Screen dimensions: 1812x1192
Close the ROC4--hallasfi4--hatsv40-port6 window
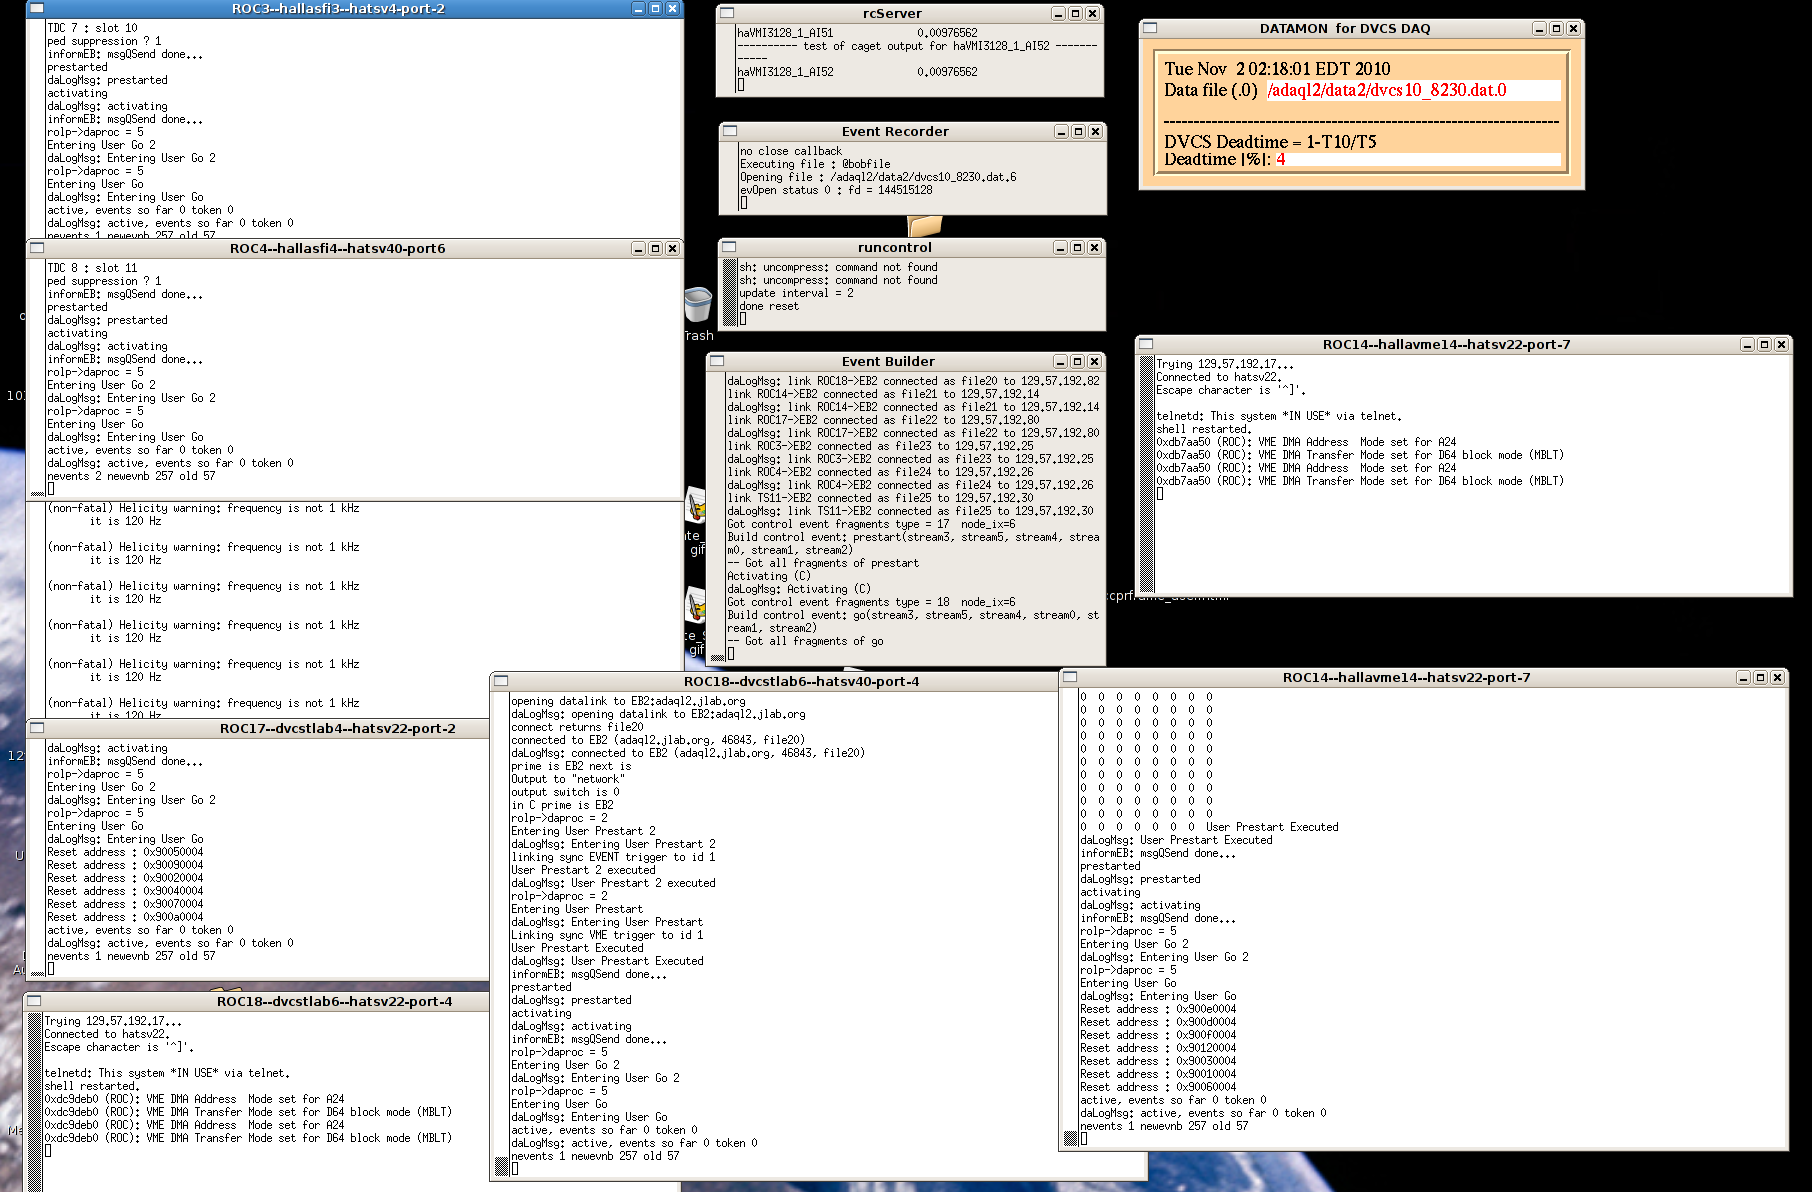[672, 249]
